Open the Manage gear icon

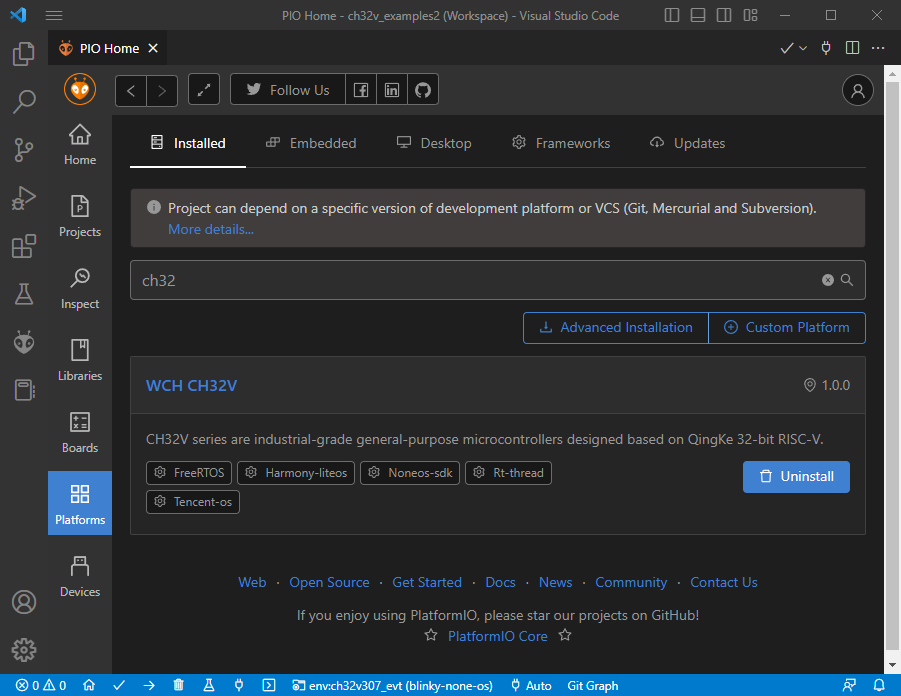click(x=24, y=650)
